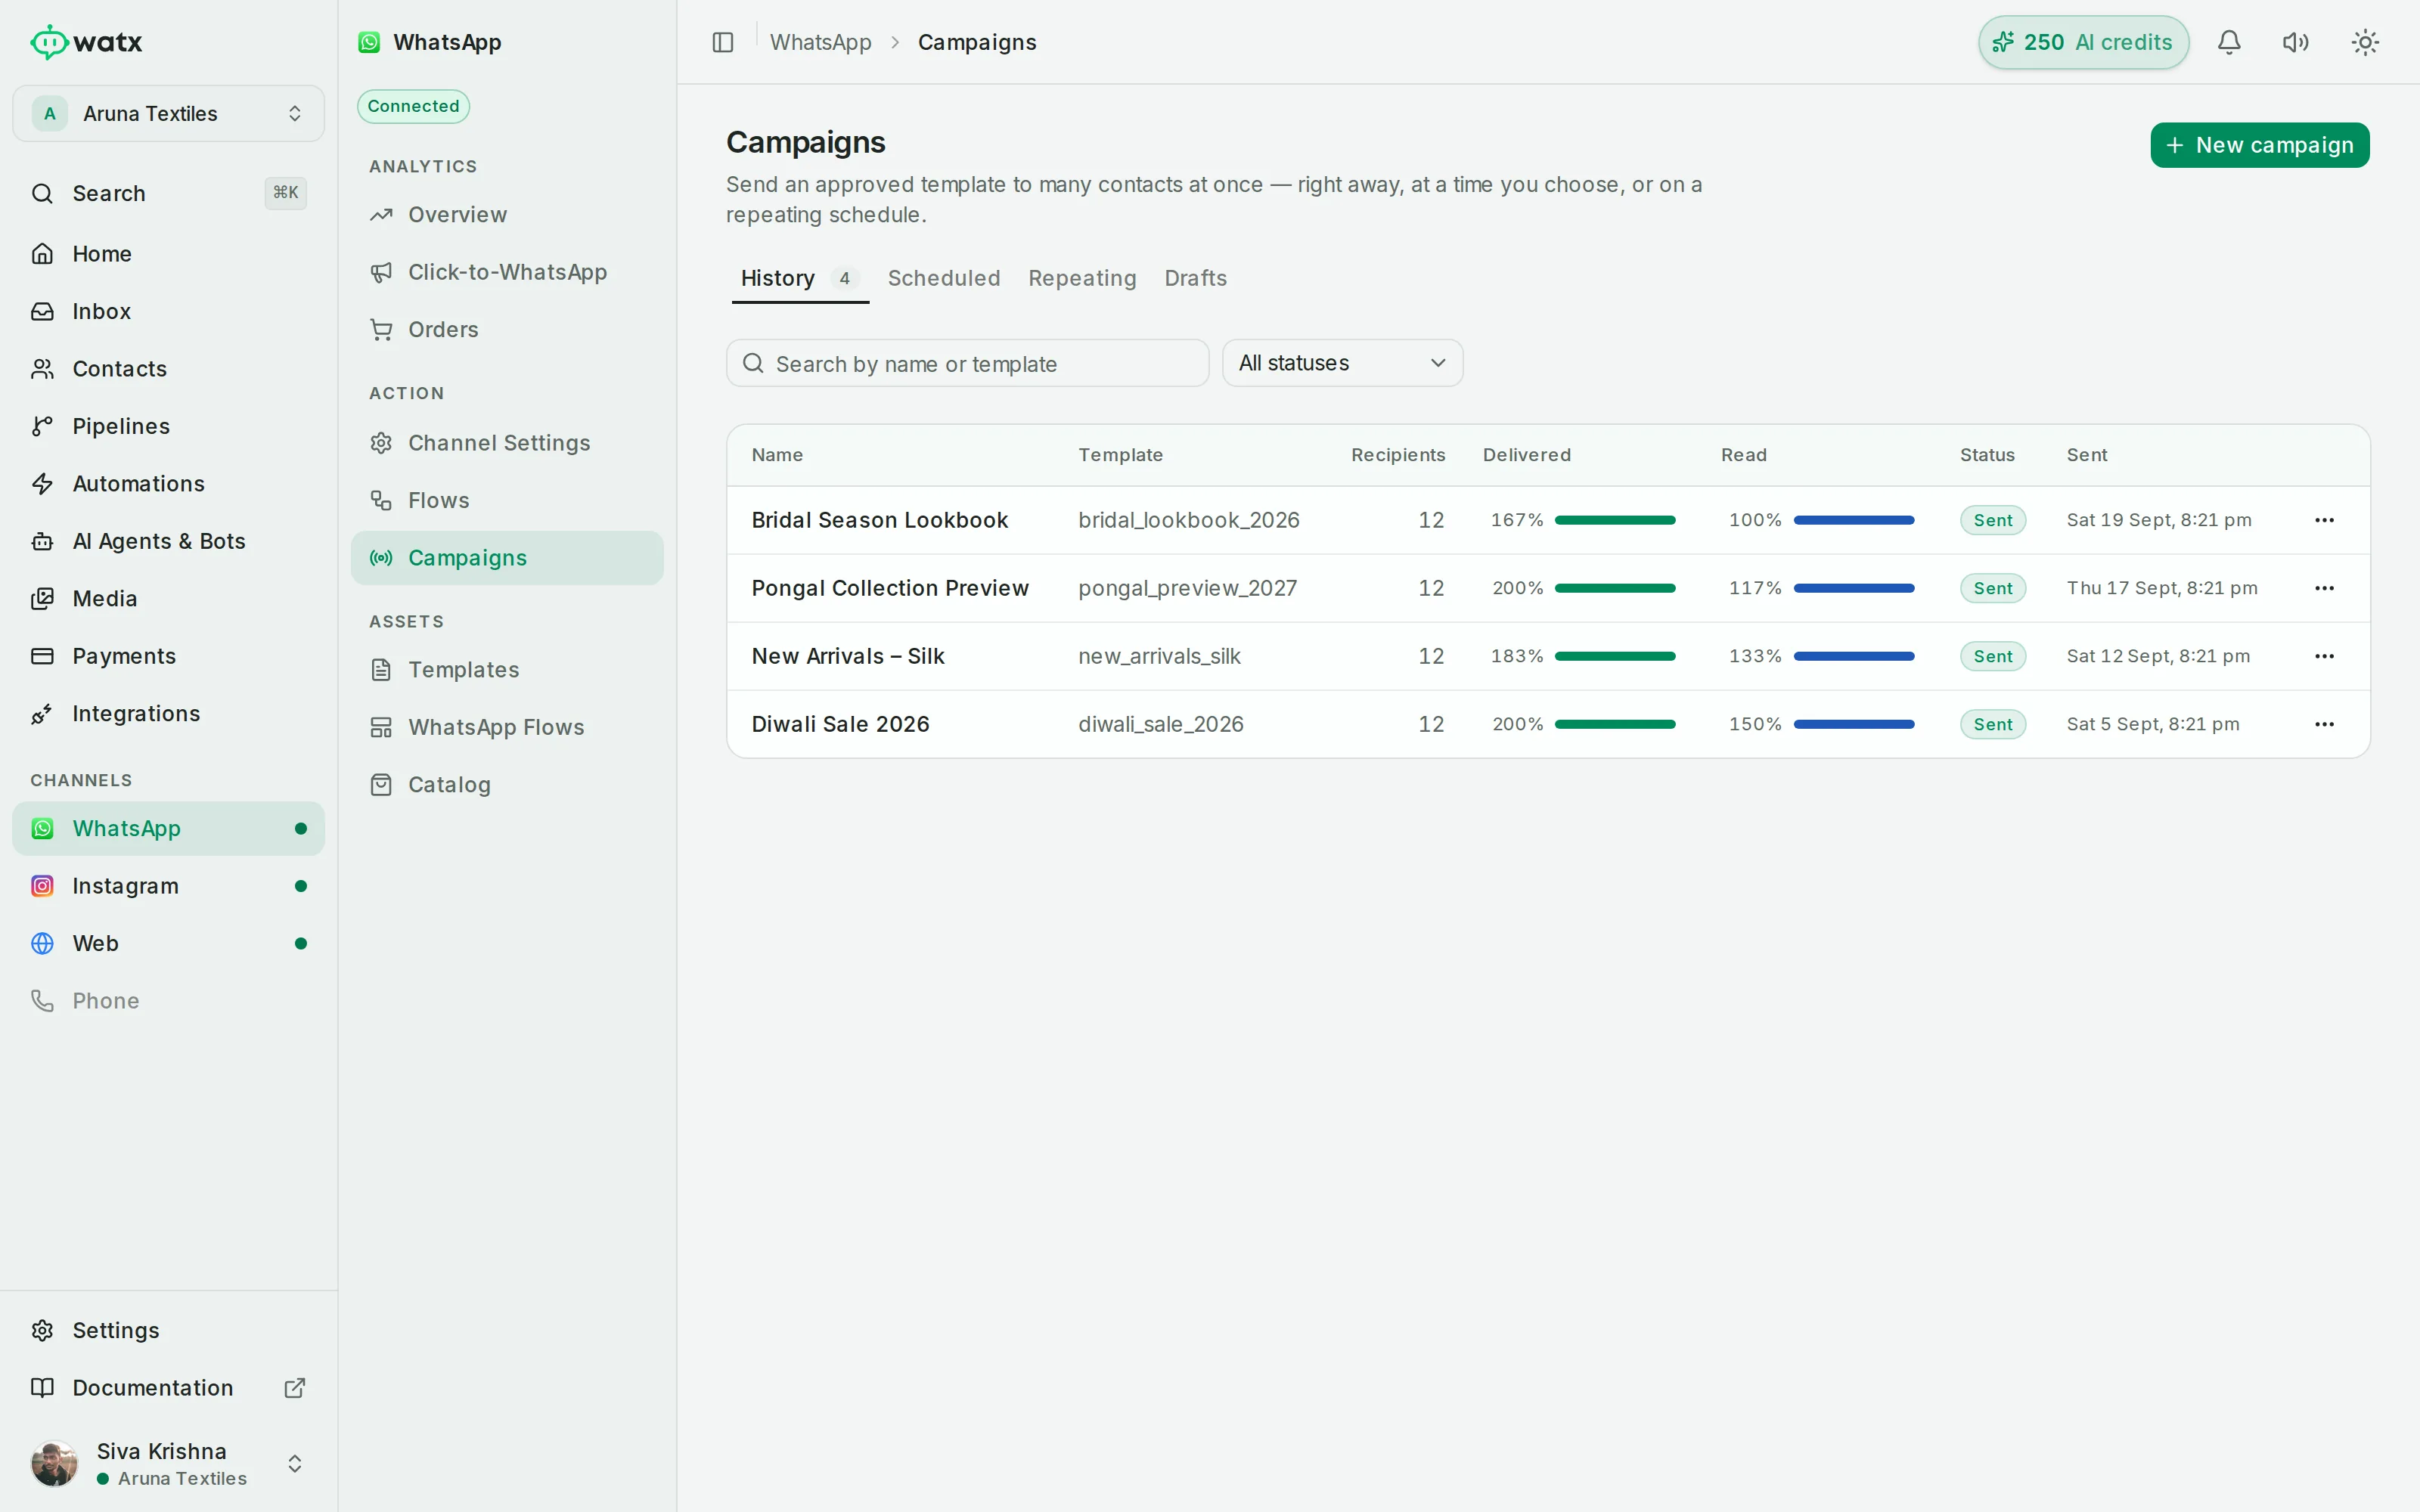Viewport: 2420px width, 1512px height.
Task: Expand the Aruna Textiles workspace switcher
Action: [168, 113]
